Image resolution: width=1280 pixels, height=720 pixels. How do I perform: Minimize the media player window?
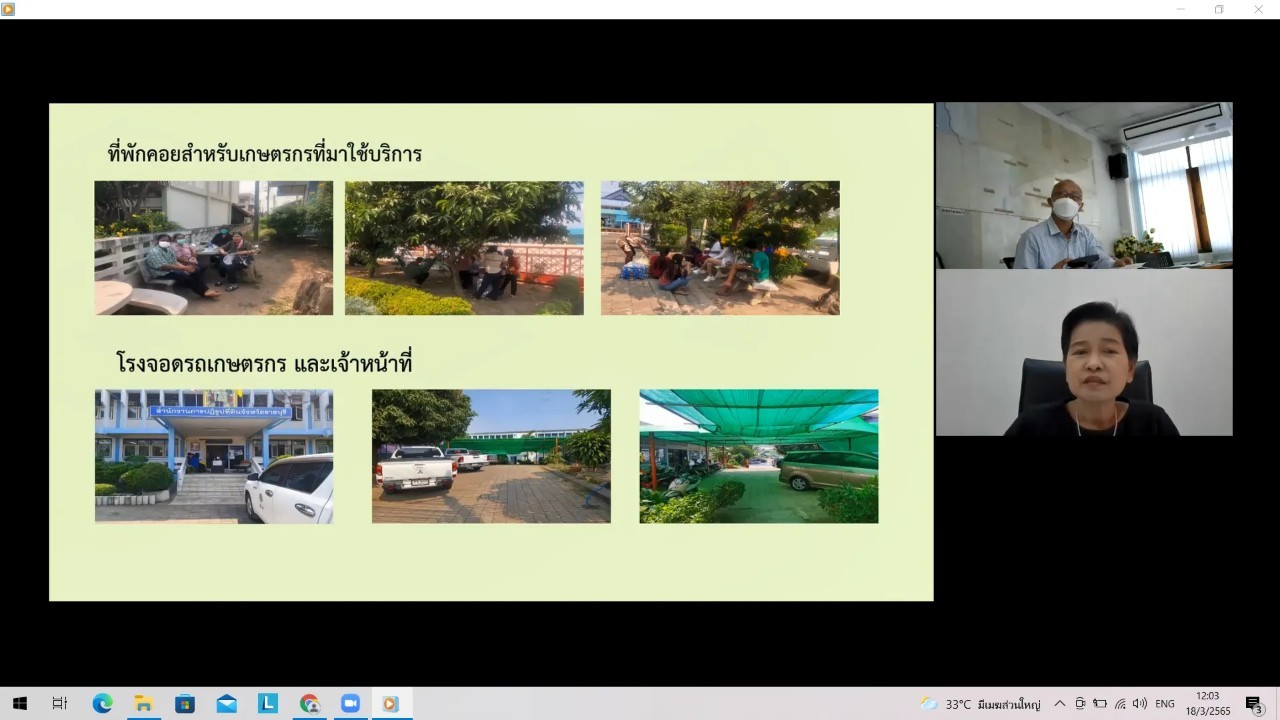point(1181,9)
